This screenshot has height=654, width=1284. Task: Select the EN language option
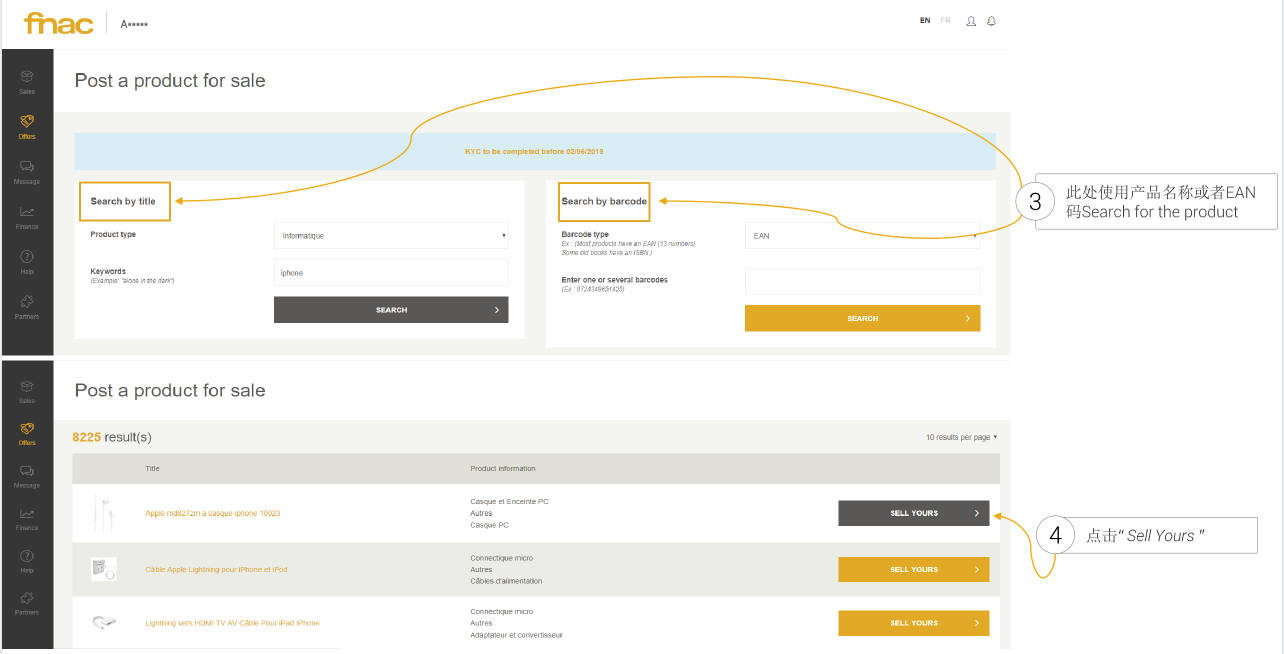tap(925, 21)
